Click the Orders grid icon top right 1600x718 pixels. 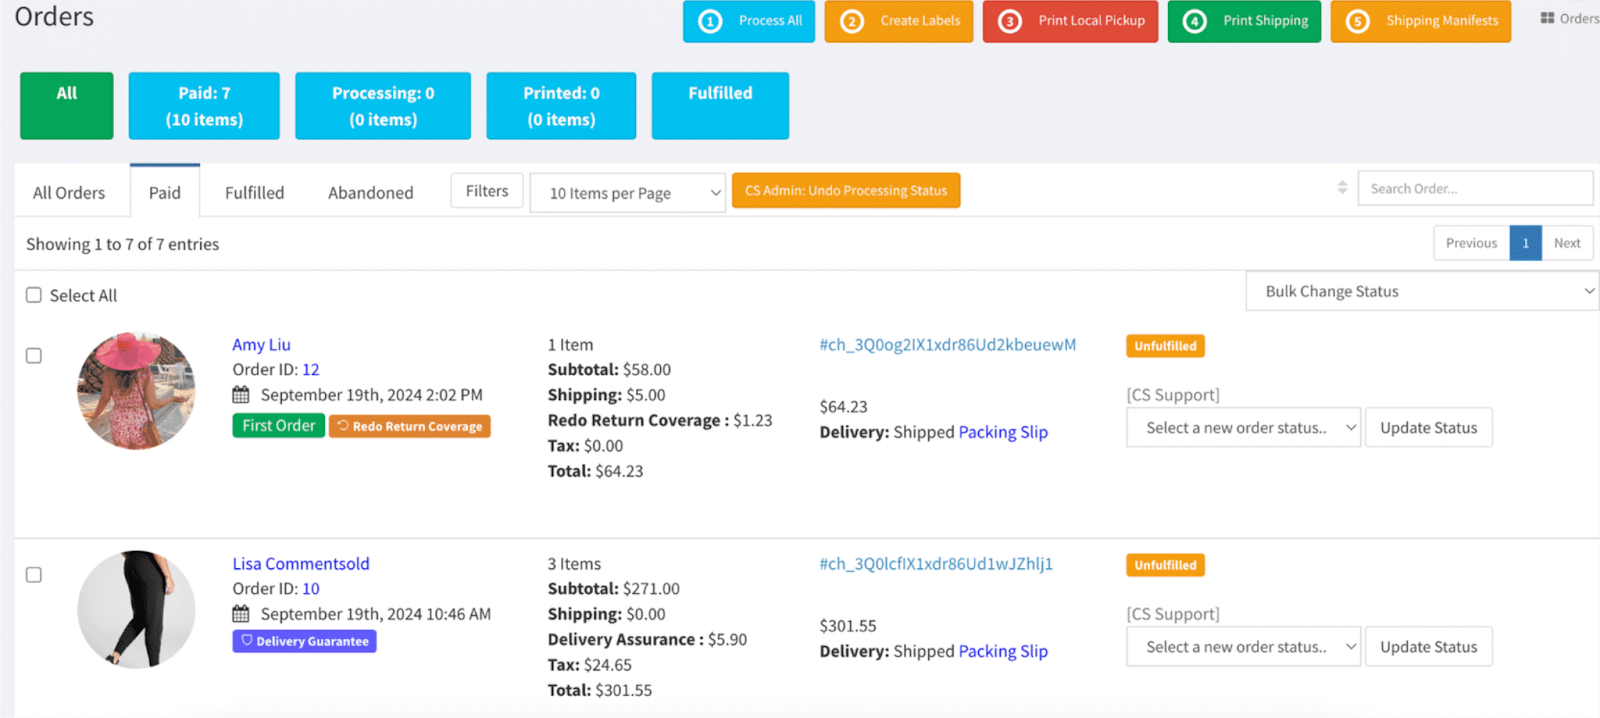click(1547, 18)
